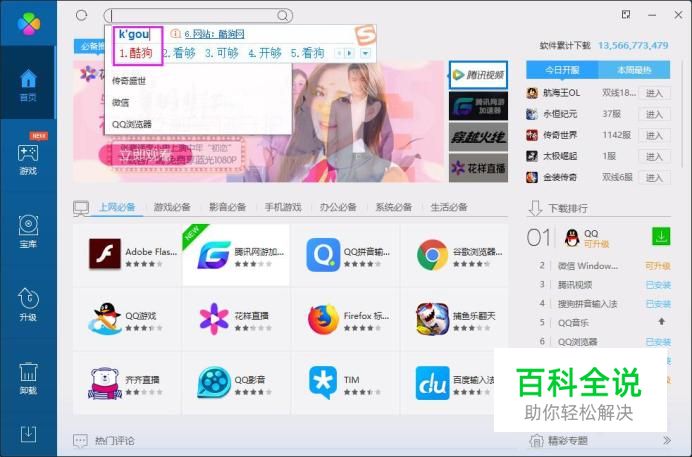Select 生活必备 category tab
The width and height of the screenshot is (692, 457).
tap(449, 207)
